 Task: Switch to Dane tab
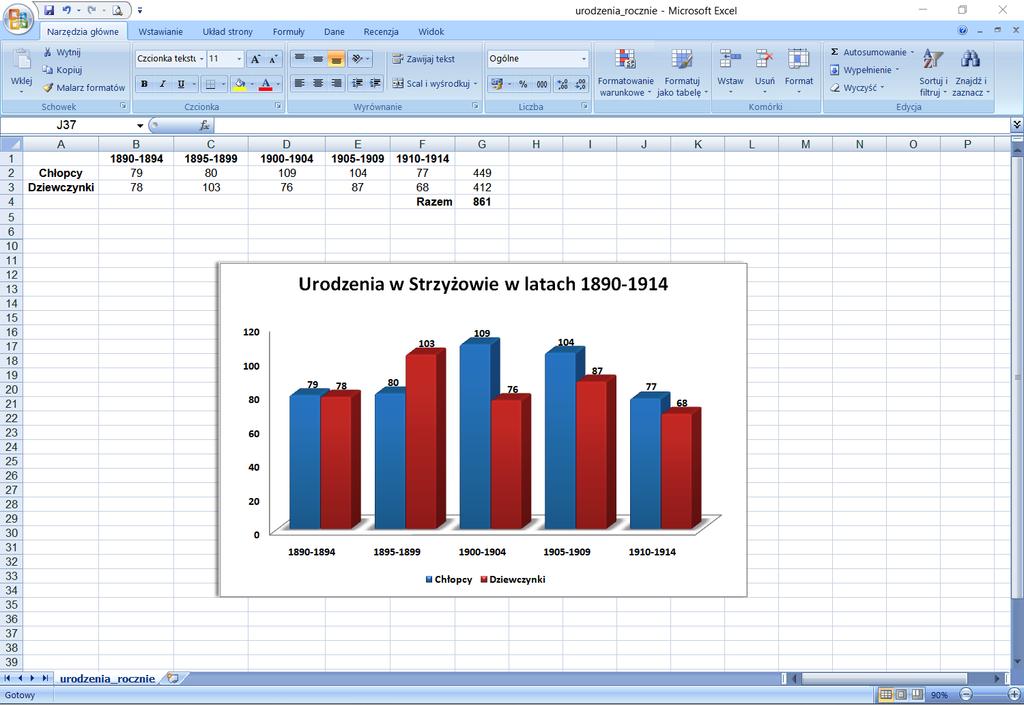[x=334, y=31]
